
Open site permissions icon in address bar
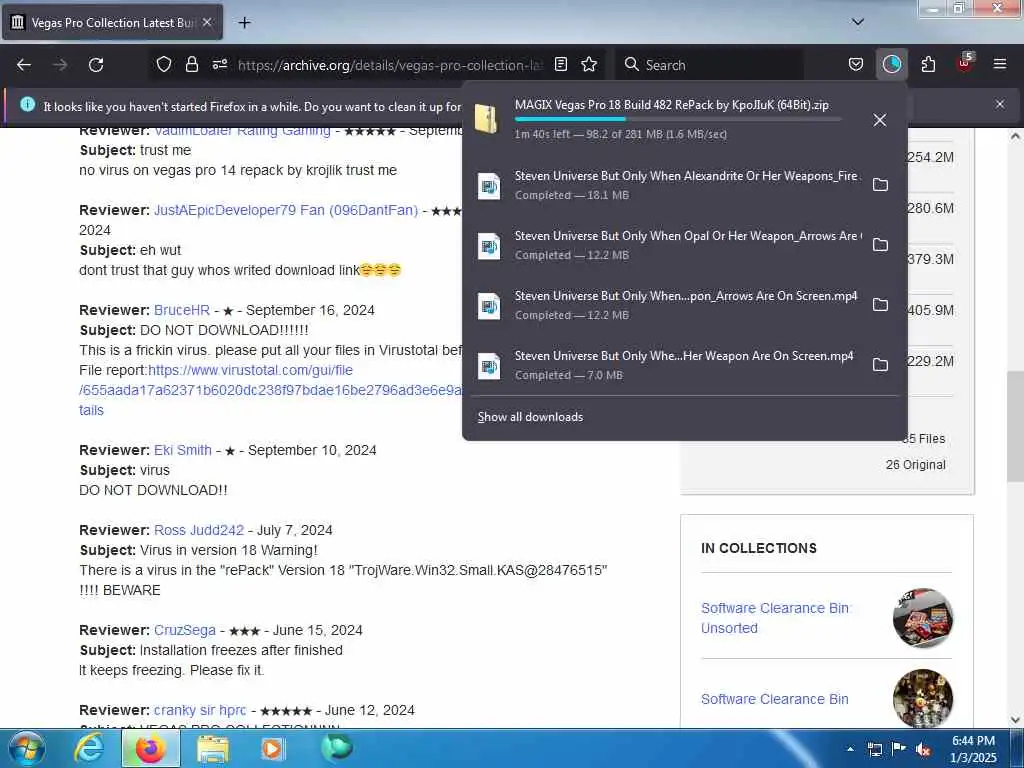pos(219,65)
